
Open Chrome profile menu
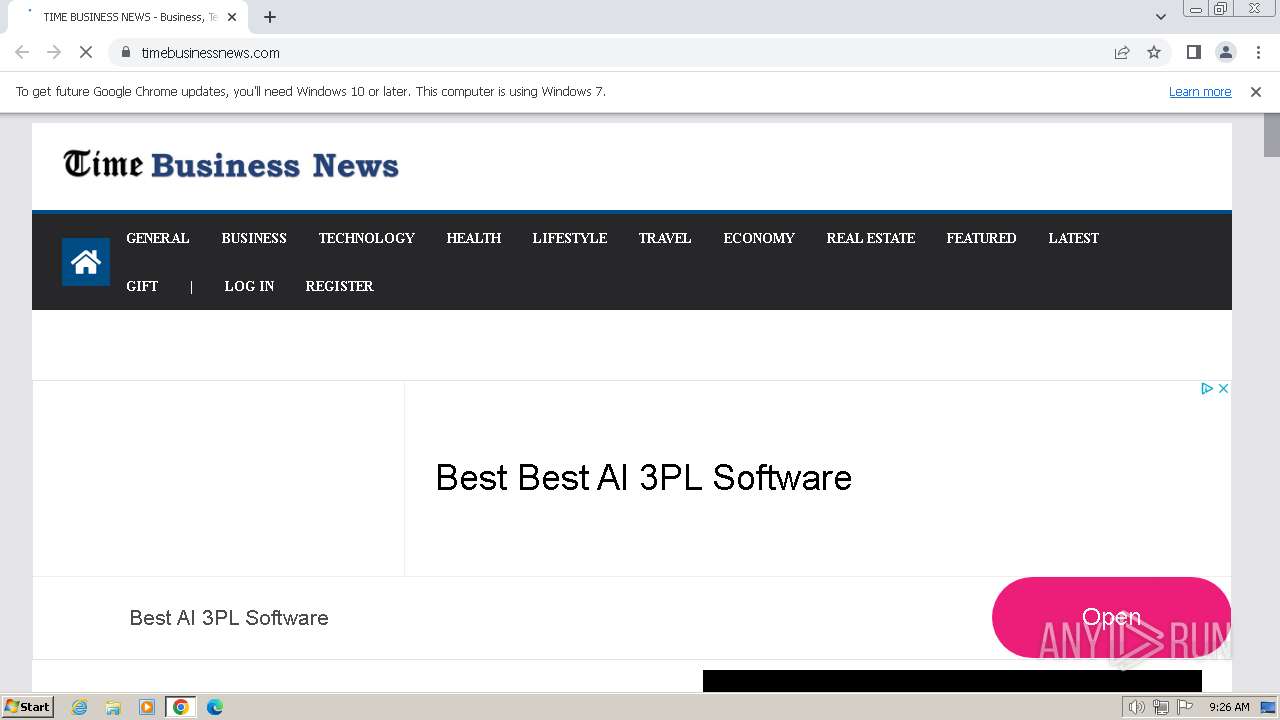[x=1225, y=52]
